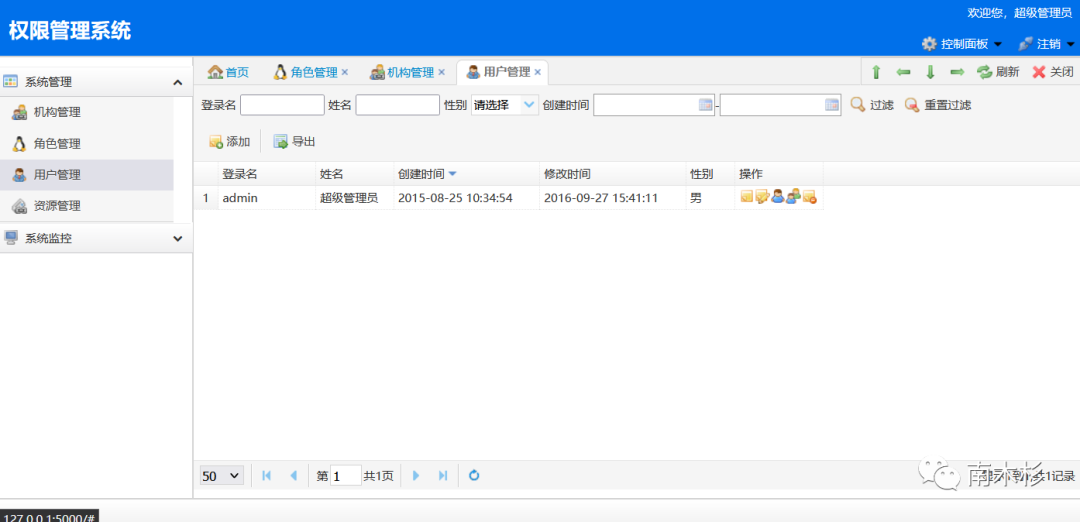Click the 导出 export button
Image resolution: width=1080 pixels, height=522 pixels.
click(x=294, y=142)
